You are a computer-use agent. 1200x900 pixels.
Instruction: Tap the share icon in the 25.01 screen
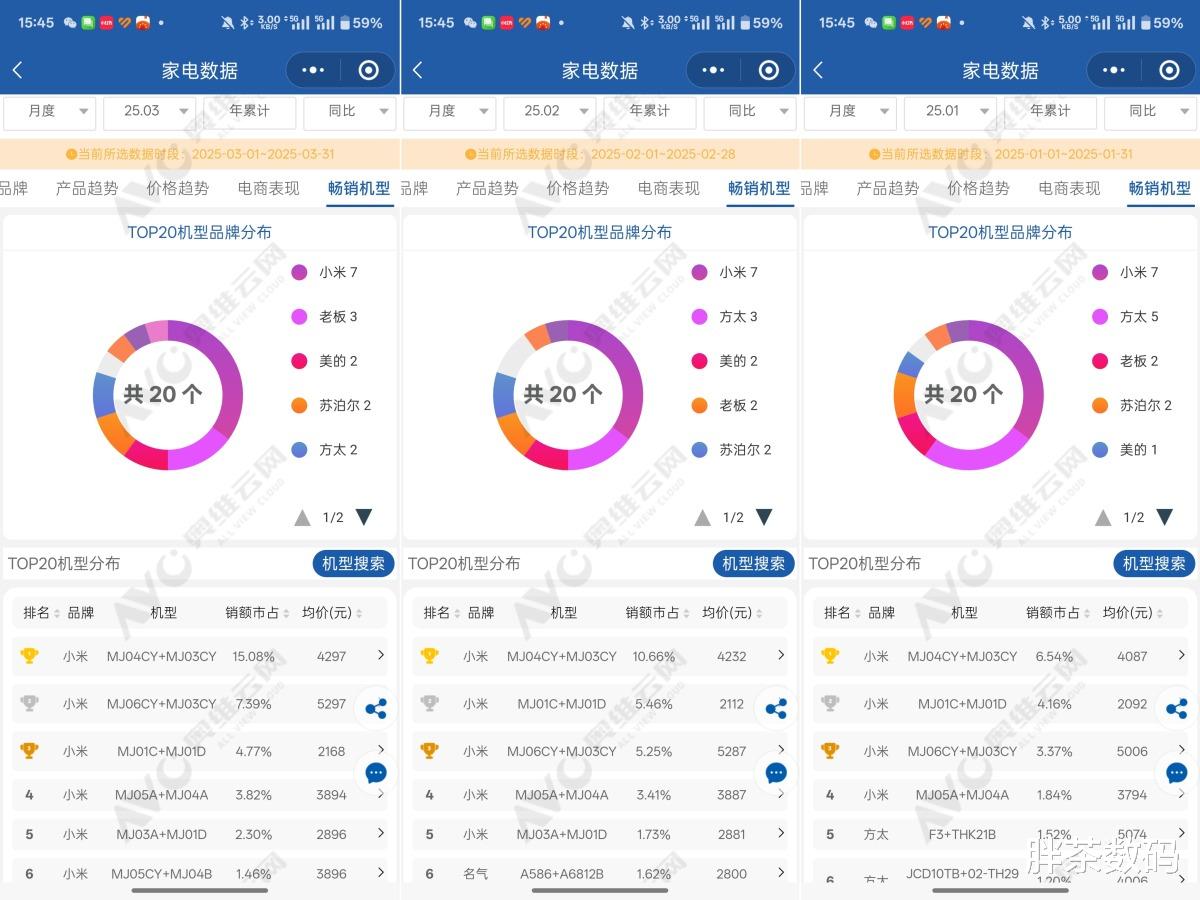[1177, 709]
